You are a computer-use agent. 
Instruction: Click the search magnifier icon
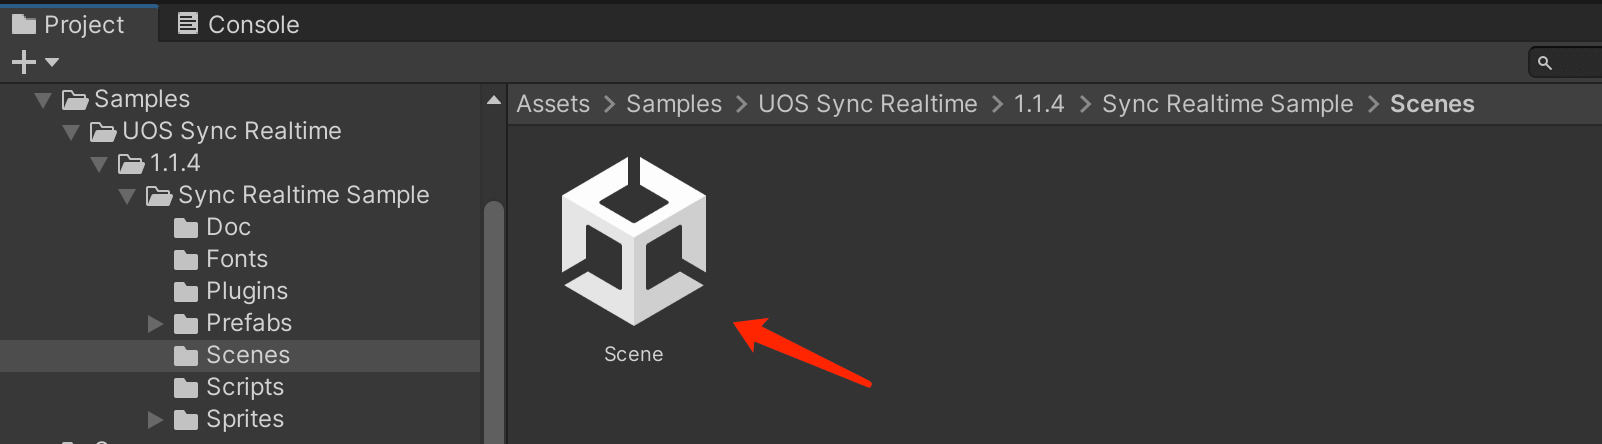pos(1545,63)
